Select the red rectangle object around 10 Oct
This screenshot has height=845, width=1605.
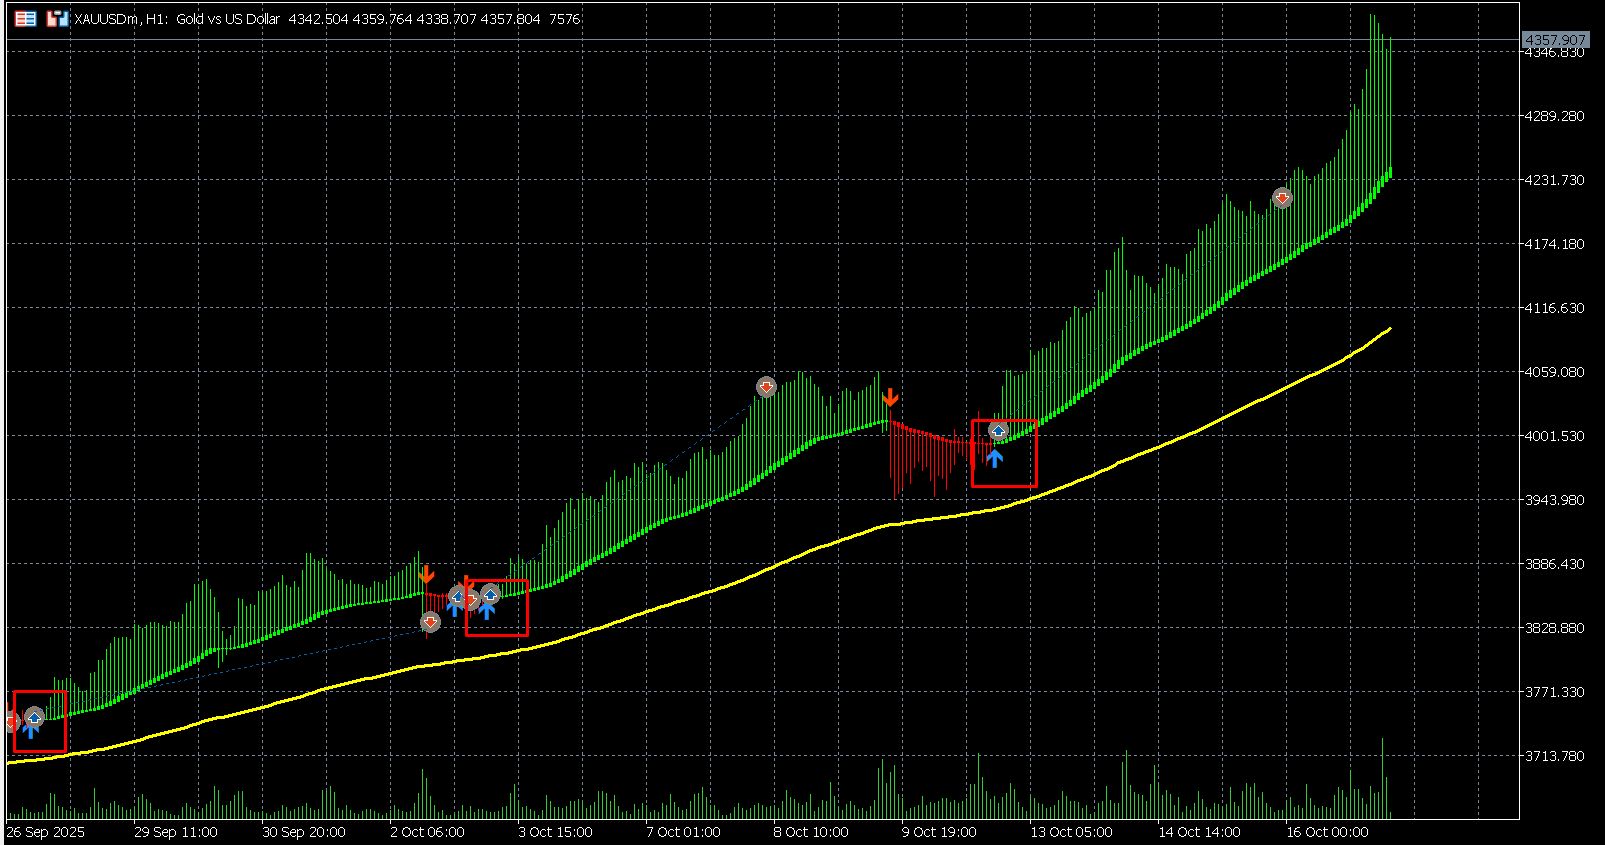tap(1004, 453)
